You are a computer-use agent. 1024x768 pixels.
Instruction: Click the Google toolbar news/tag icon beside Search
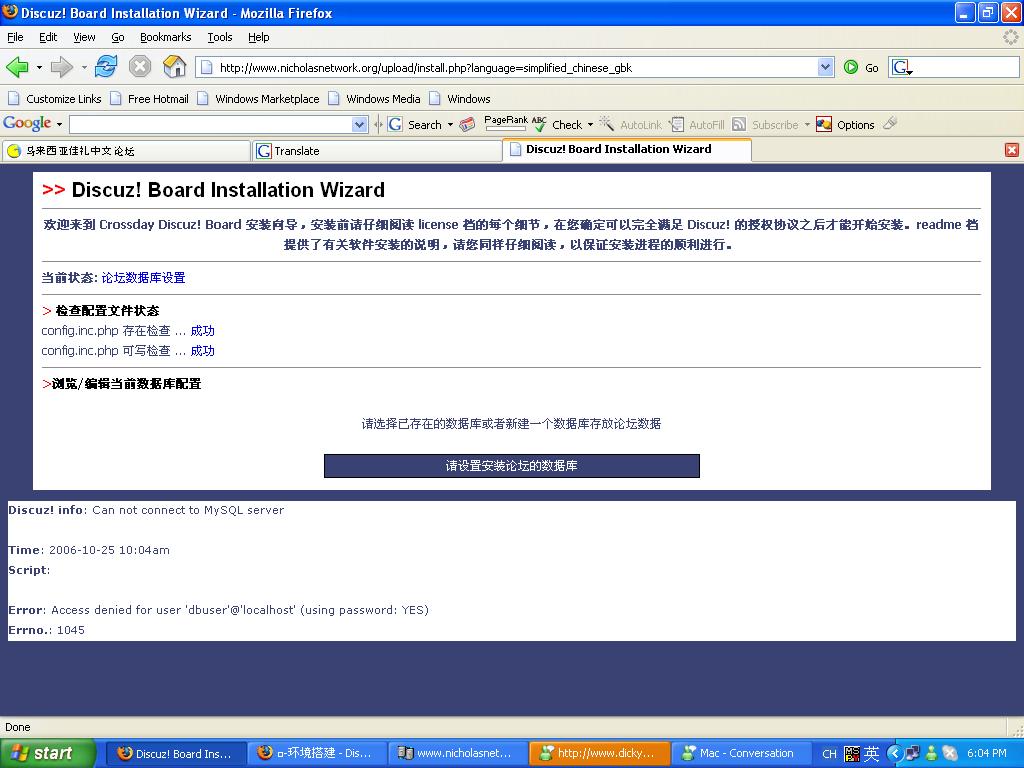467,124
